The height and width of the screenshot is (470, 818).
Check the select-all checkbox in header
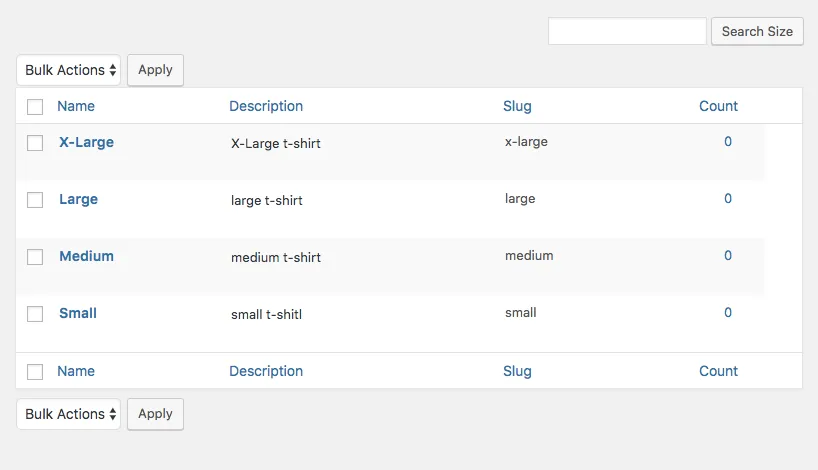click(35, 107)
